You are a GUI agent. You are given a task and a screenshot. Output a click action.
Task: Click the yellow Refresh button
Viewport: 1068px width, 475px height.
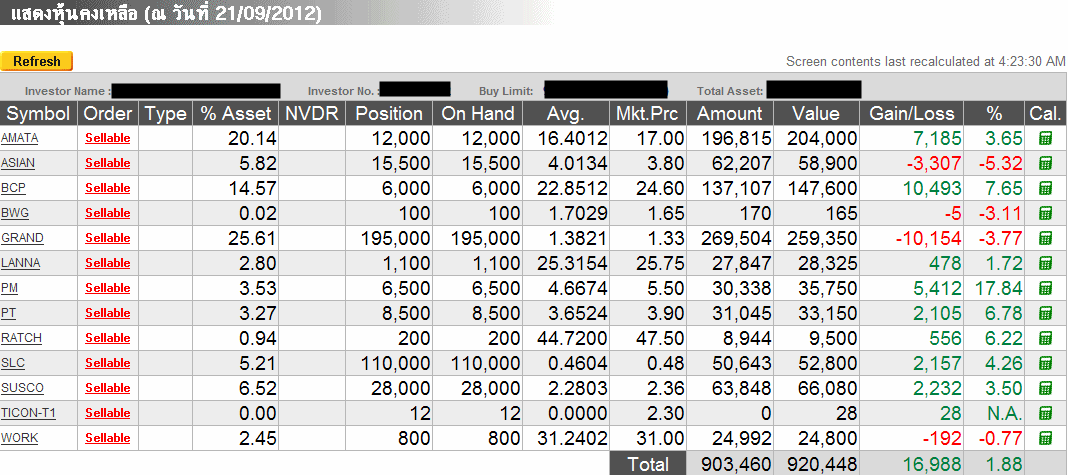pyautogui.click(x=37, y=61)
